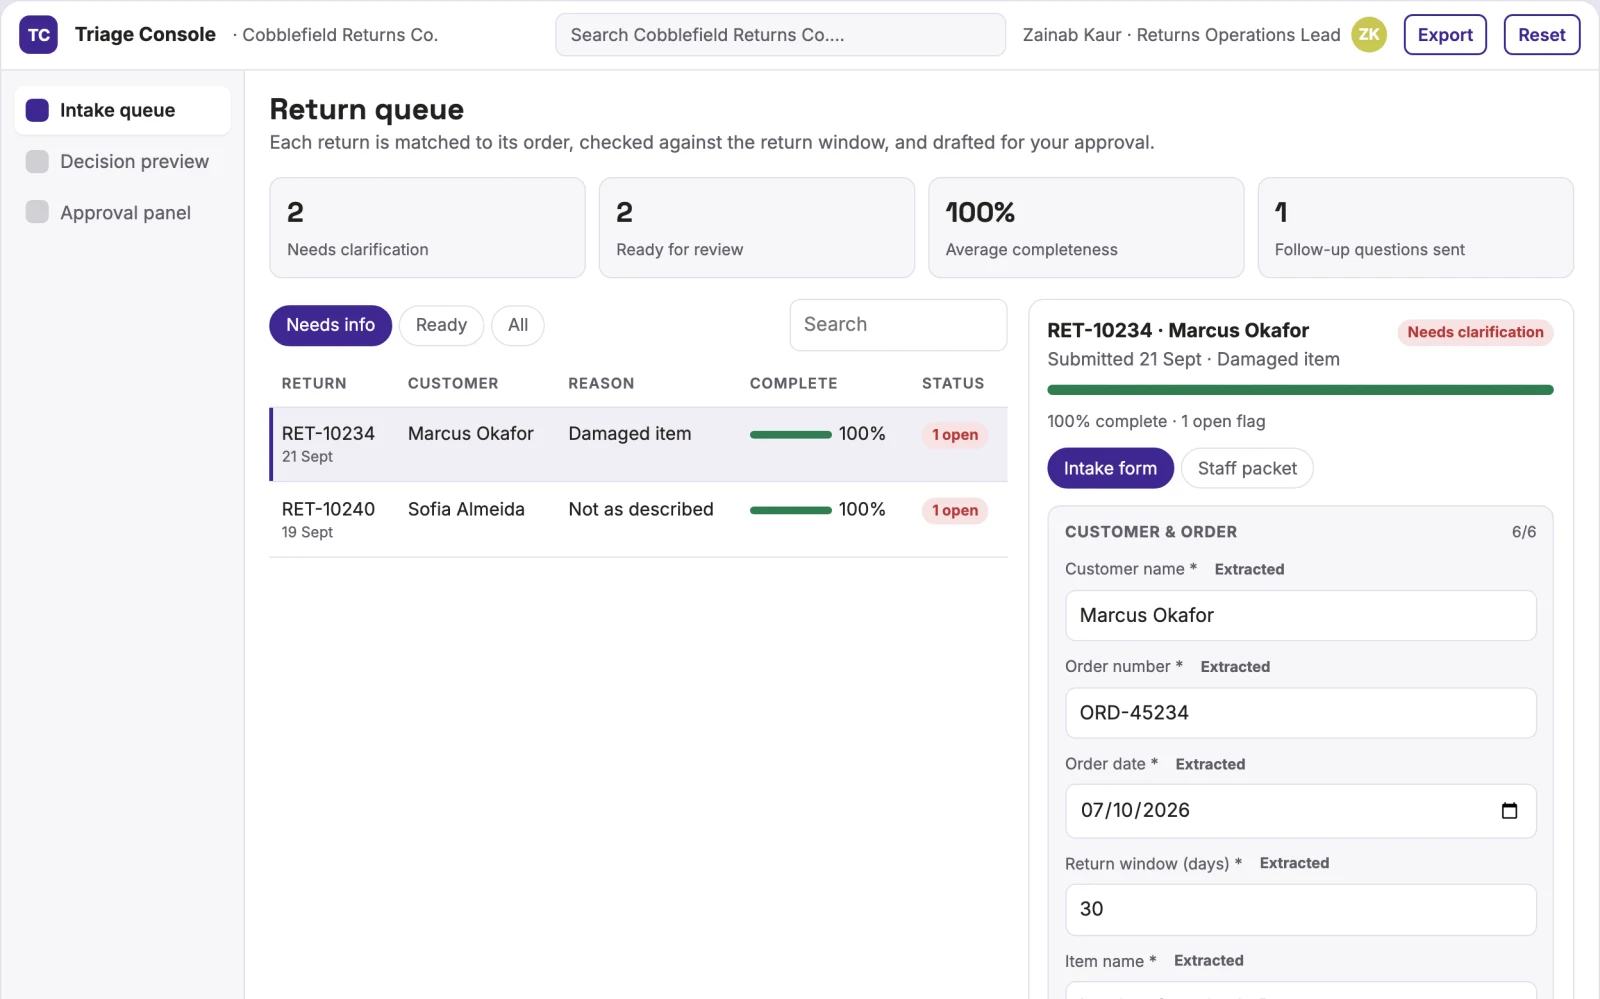This screenshot has height=999, width=1600.
Task: Click the Needs clarification status badge
Action: (1475, 332)
